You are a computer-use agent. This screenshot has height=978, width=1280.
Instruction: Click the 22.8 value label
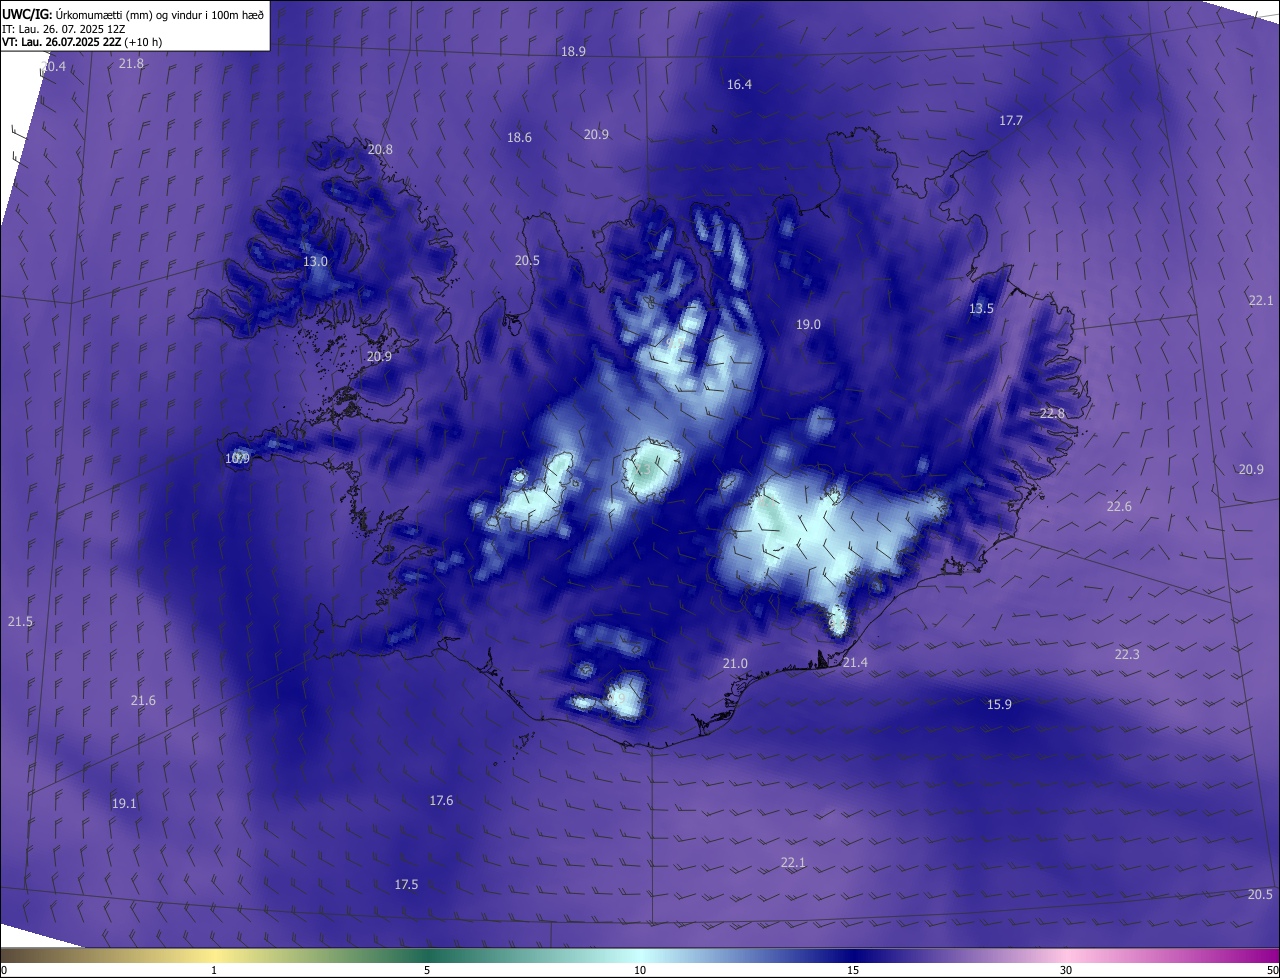[1052, 413]
